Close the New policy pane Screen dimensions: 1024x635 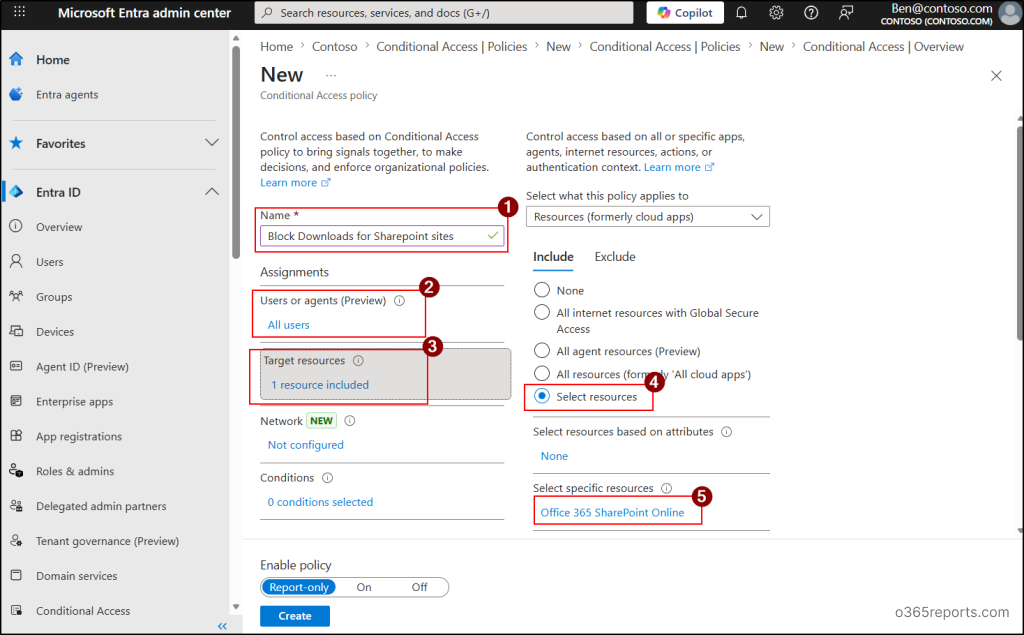[996, 76]
